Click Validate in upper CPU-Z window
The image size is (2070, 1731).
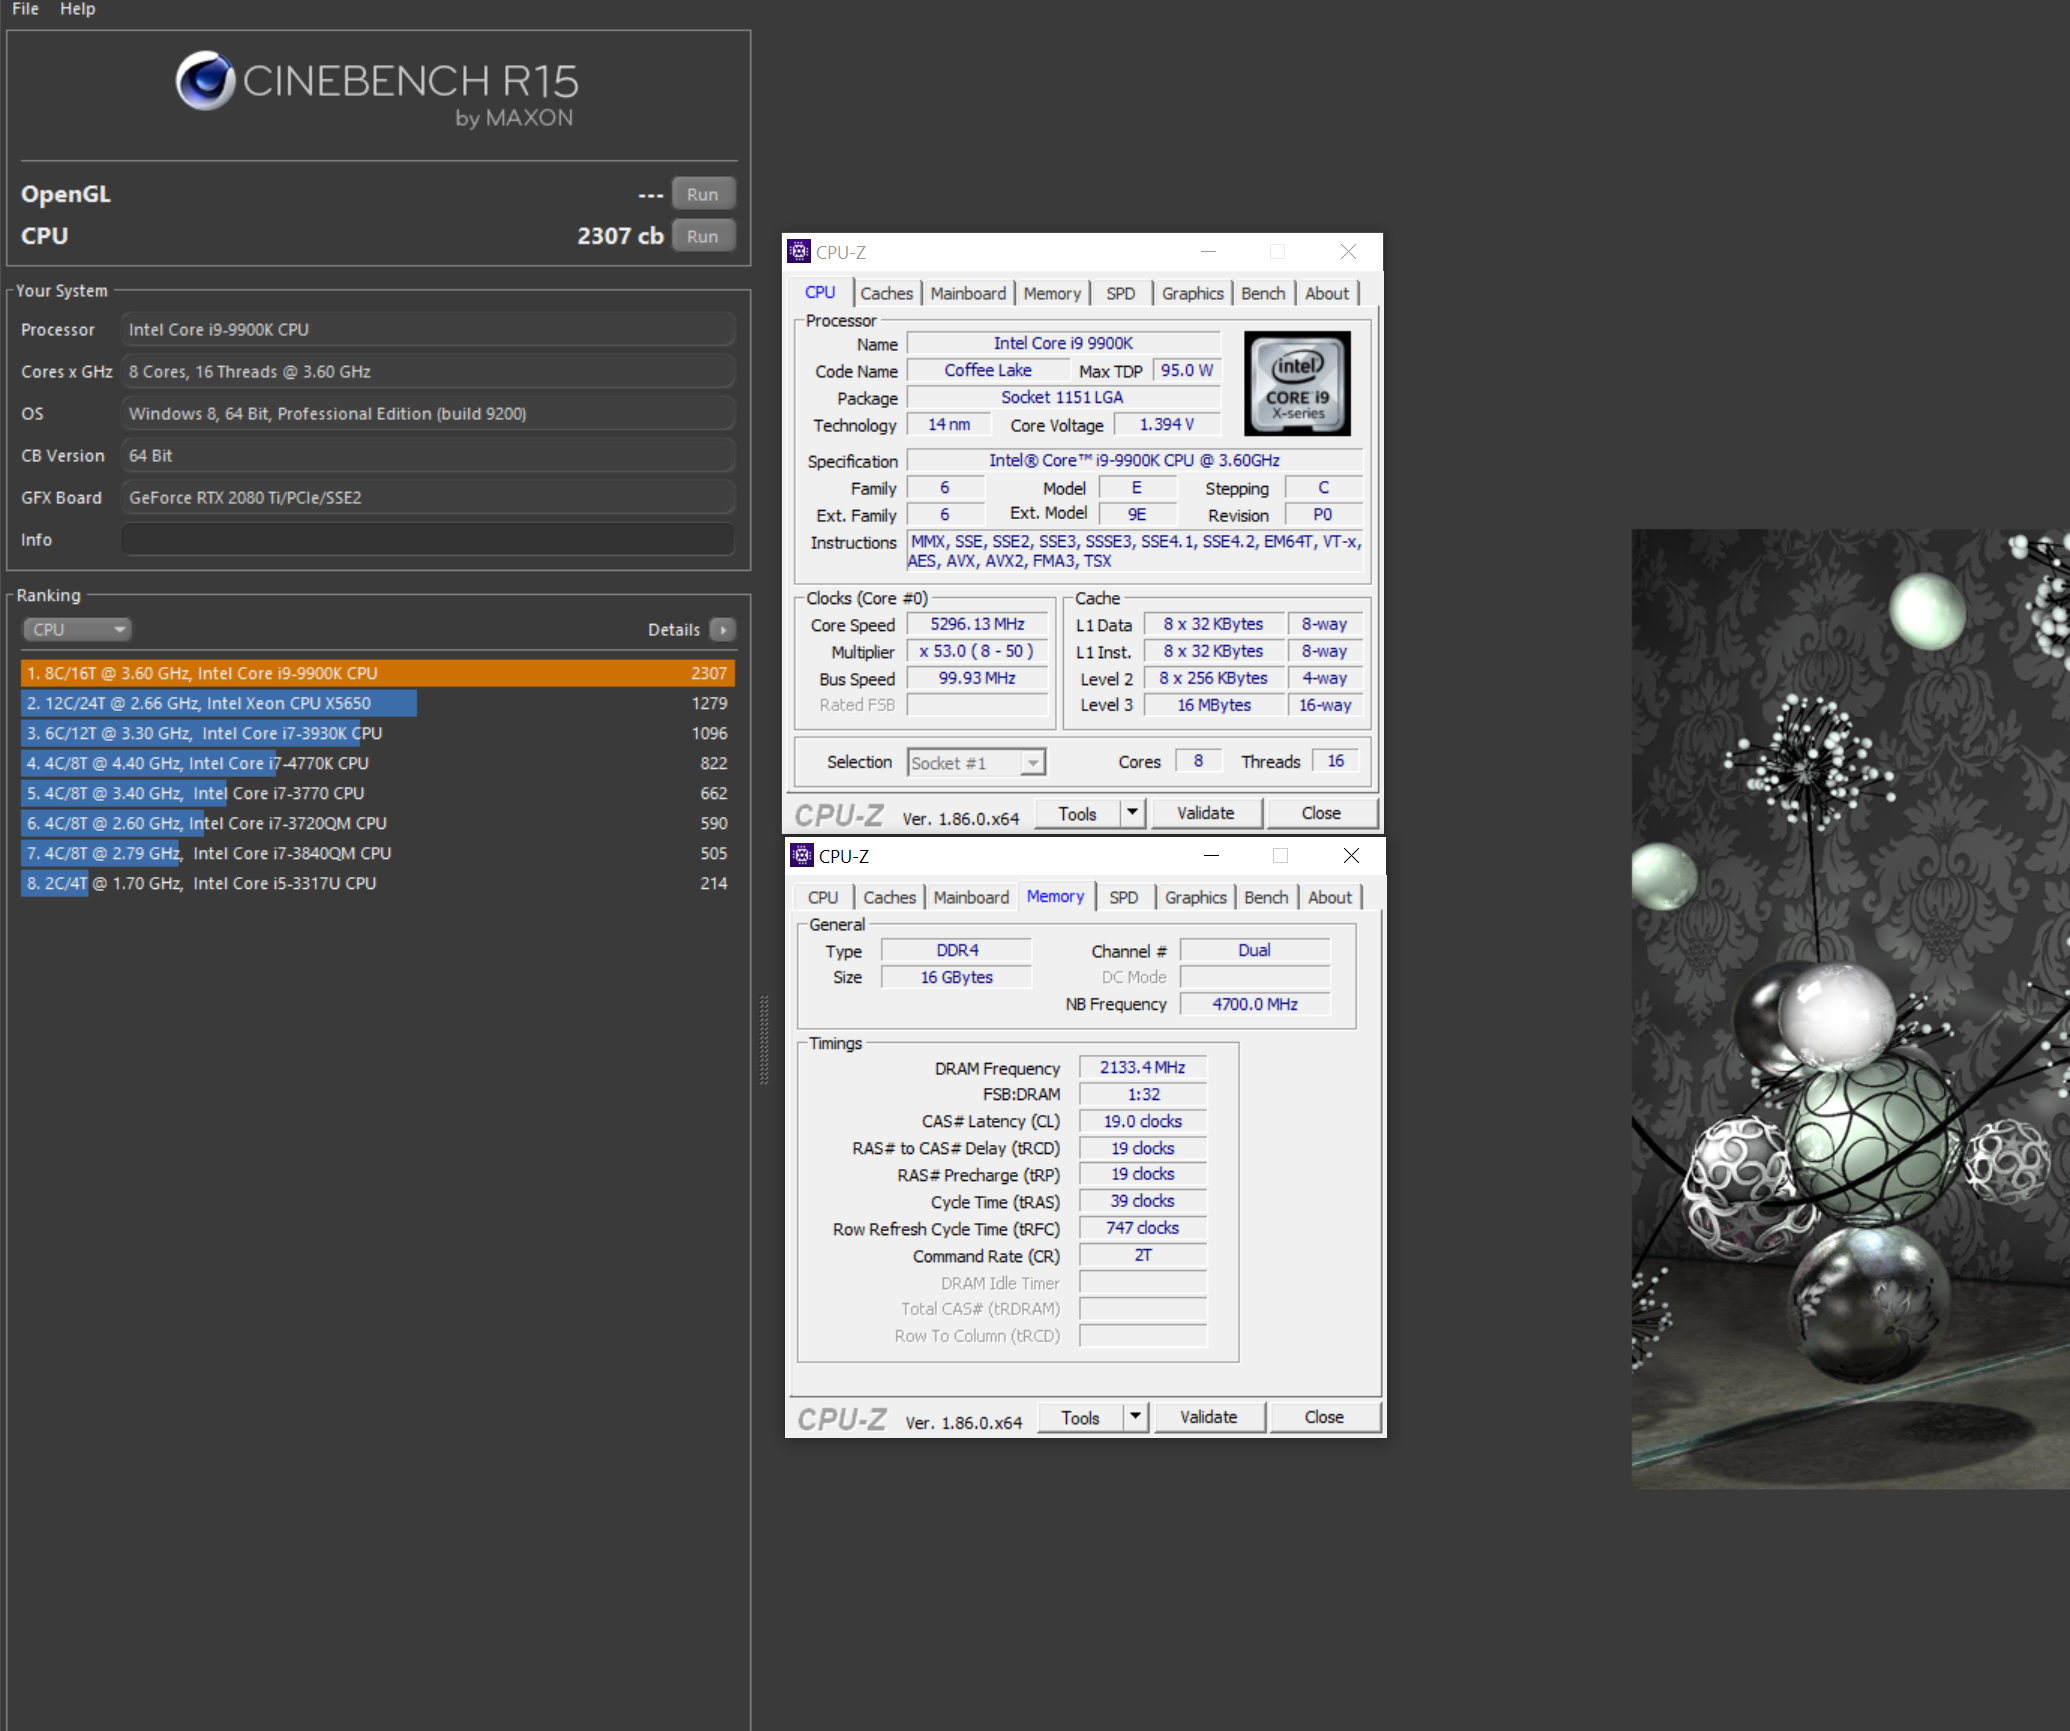pyautogui.click(x=1205, y=813)
